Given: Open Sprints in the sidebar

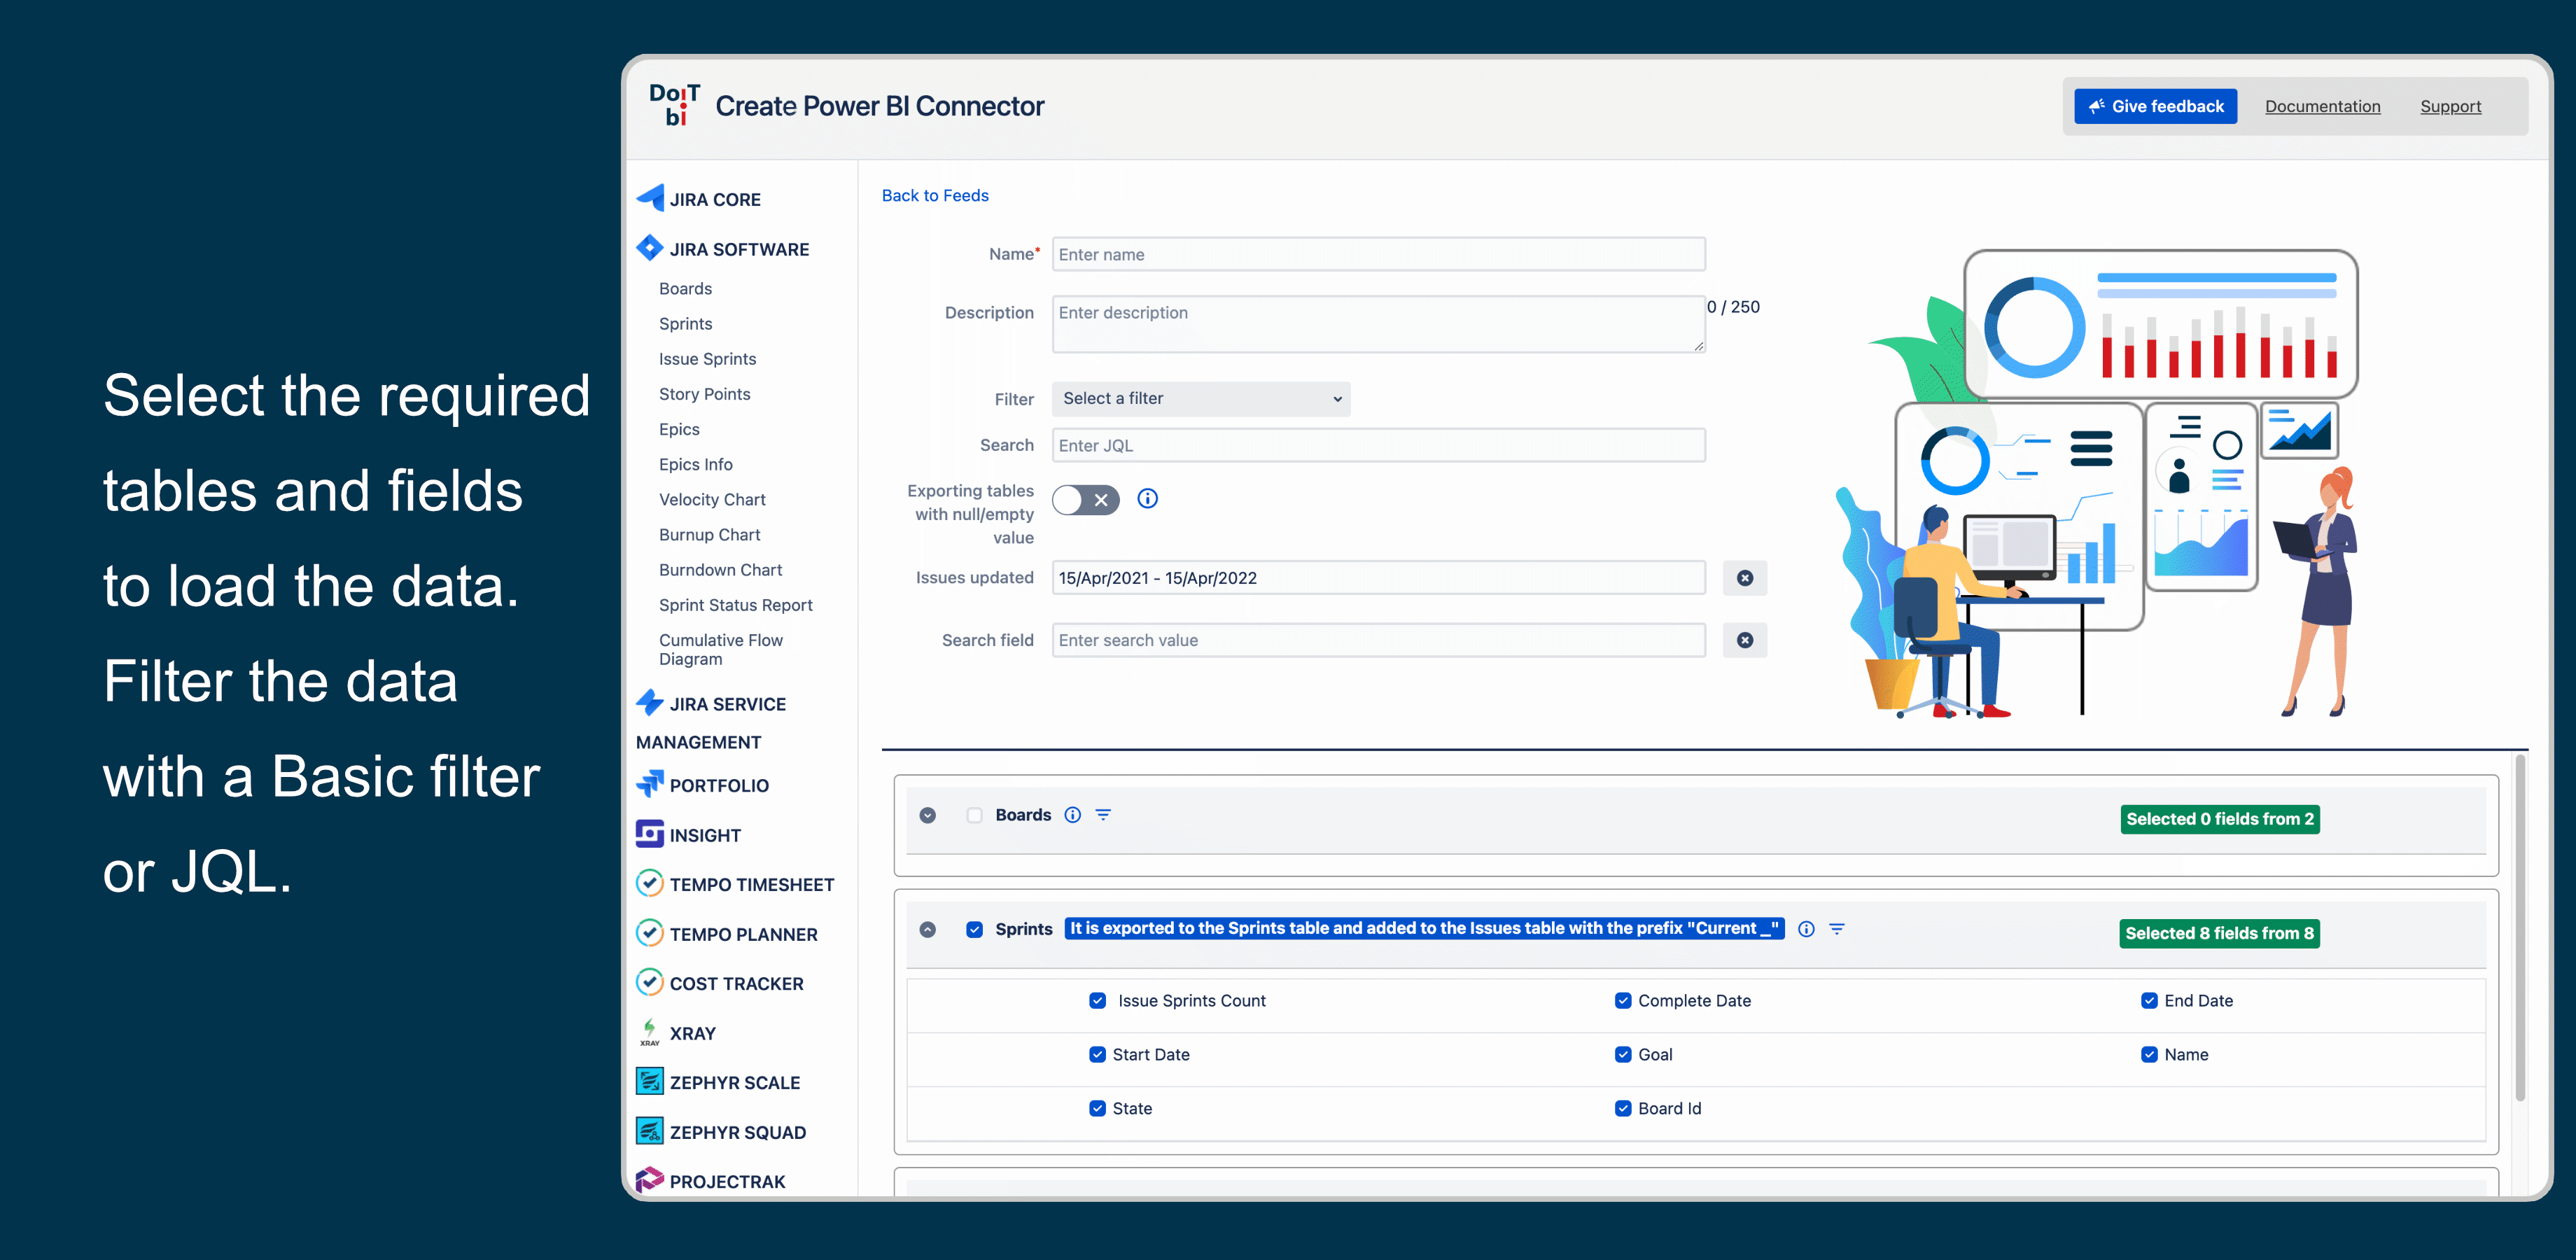Looking at the screenshot, I should [685, 324].
